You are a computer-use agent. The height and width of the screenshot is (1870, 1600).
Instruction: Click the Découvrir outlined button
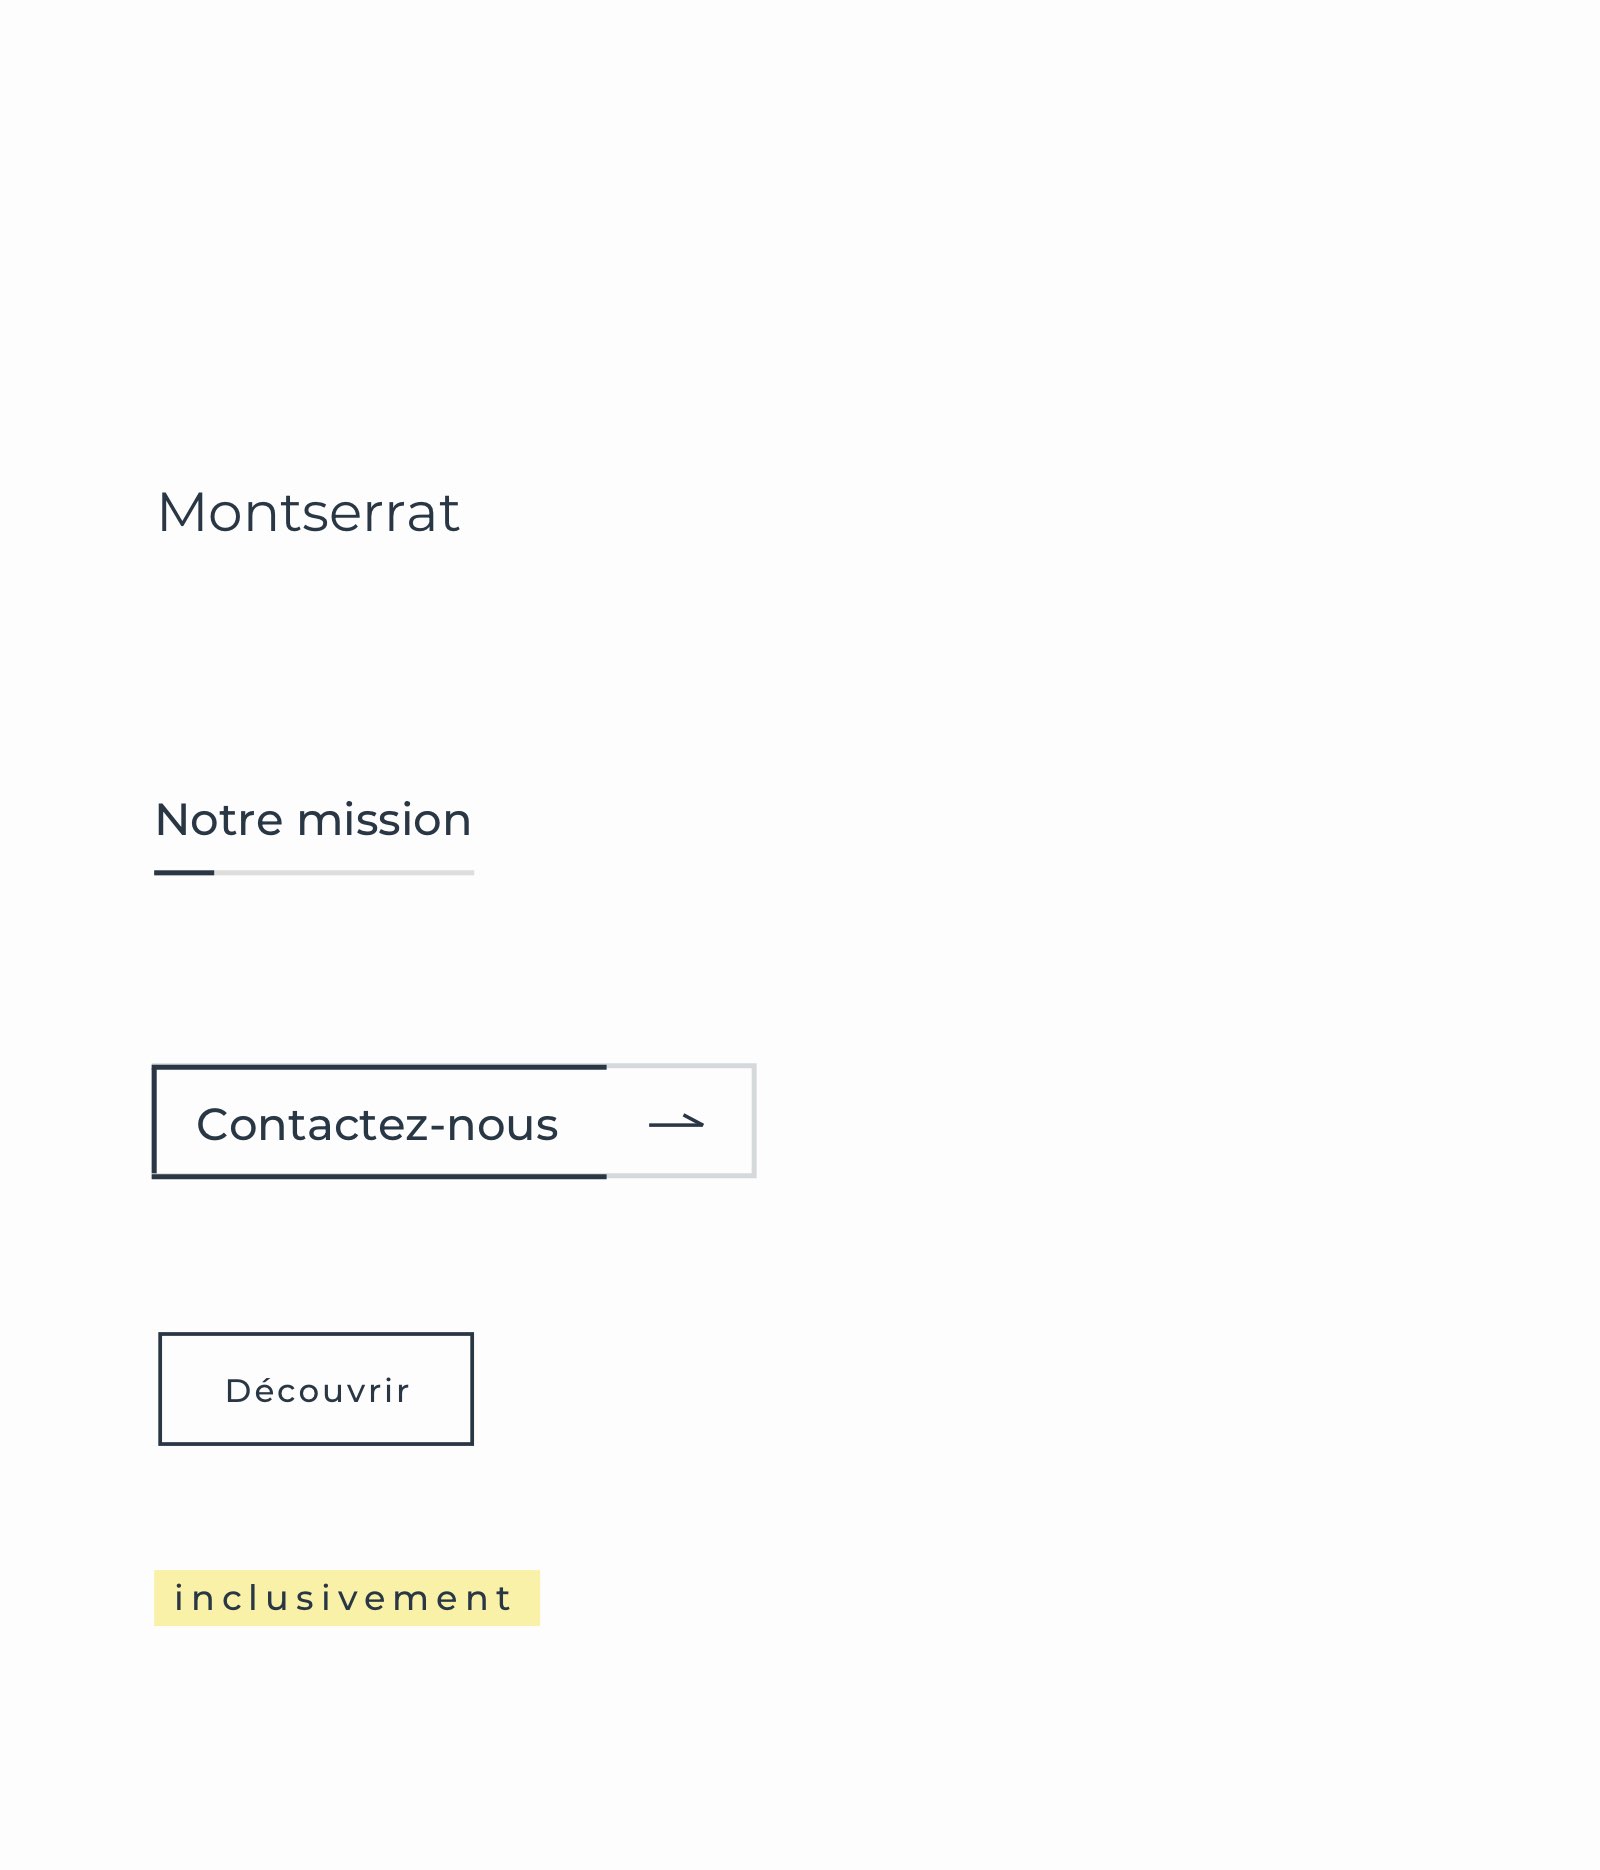click(316, 1389)
